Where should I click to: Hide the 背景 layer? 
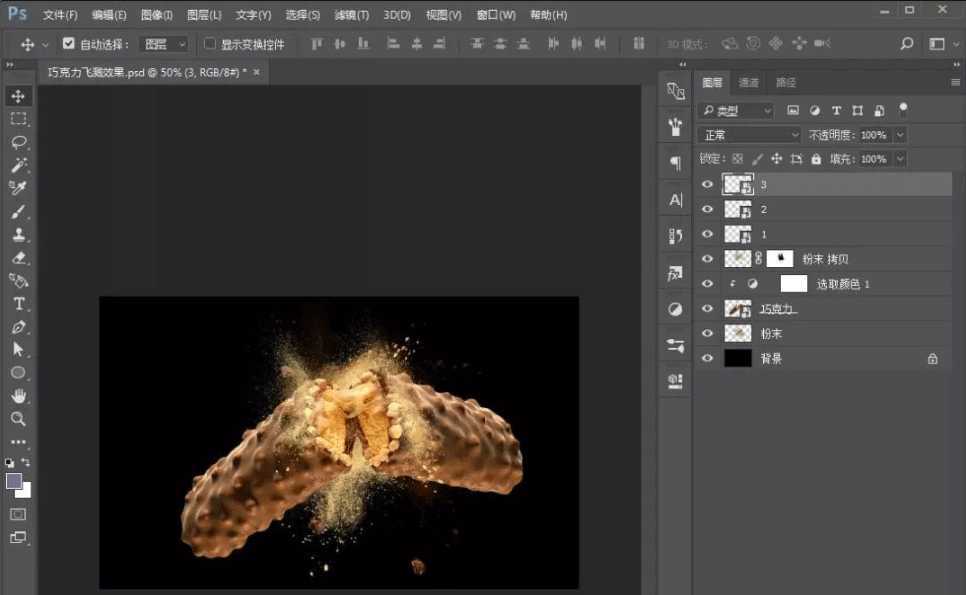[x=708, y=358]
